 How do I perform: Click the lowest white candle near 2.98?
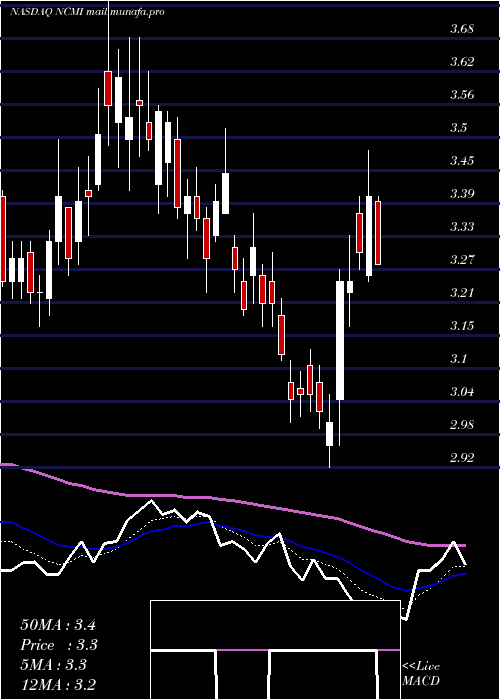(x=329, y=434)
